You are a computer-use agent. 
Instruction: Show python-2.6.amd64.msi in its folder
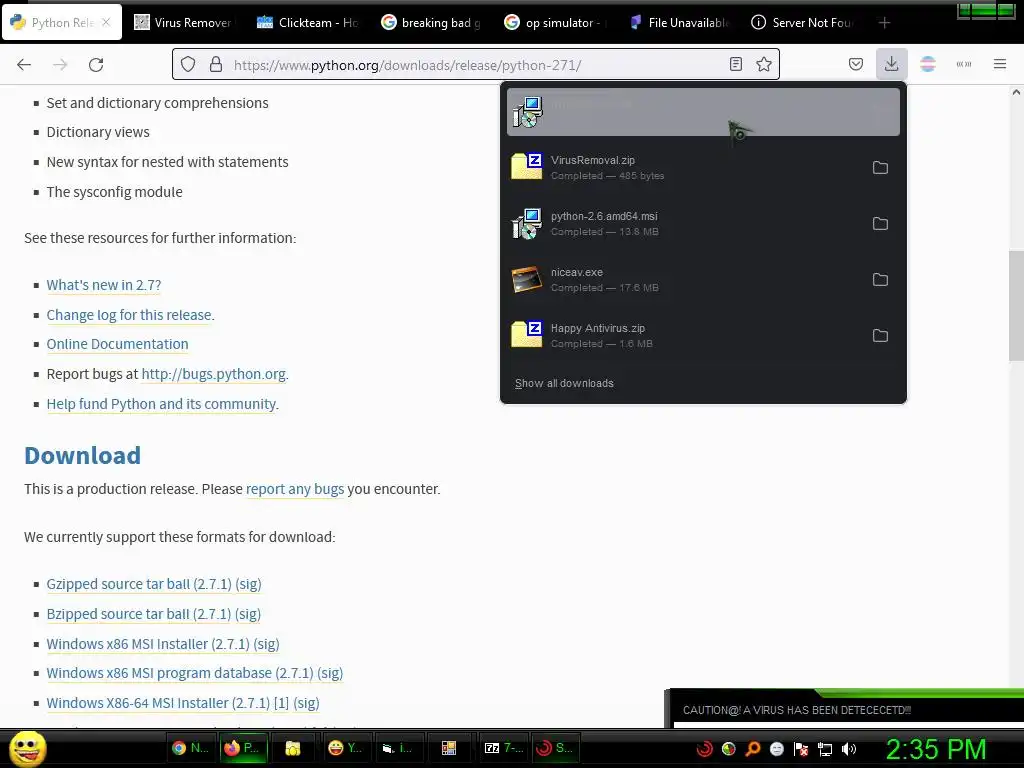coord(880,224)
